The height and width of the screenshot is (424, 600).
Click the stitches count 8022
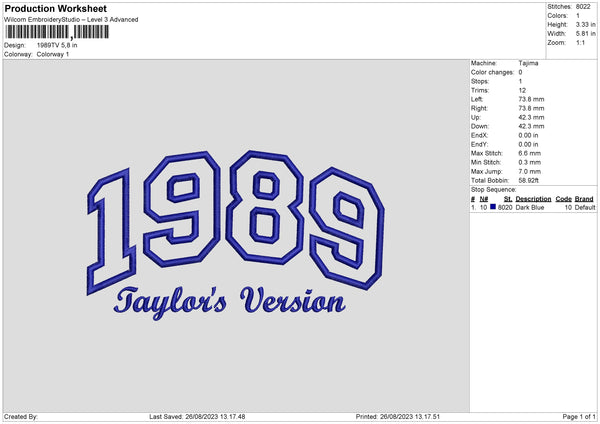click(583, 7)
